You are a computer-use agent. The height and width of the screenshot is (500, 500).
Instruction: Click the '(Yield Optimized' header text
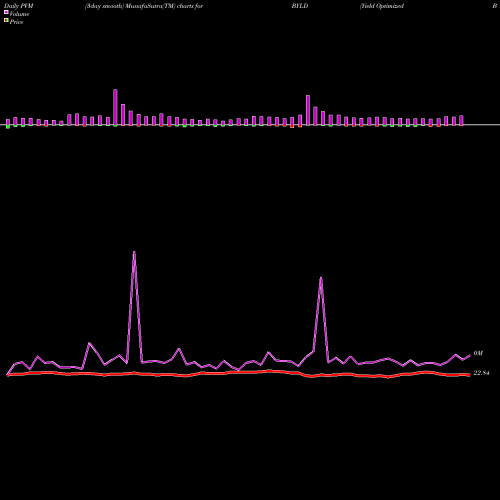pyautogui.click(x=382, y=6)
